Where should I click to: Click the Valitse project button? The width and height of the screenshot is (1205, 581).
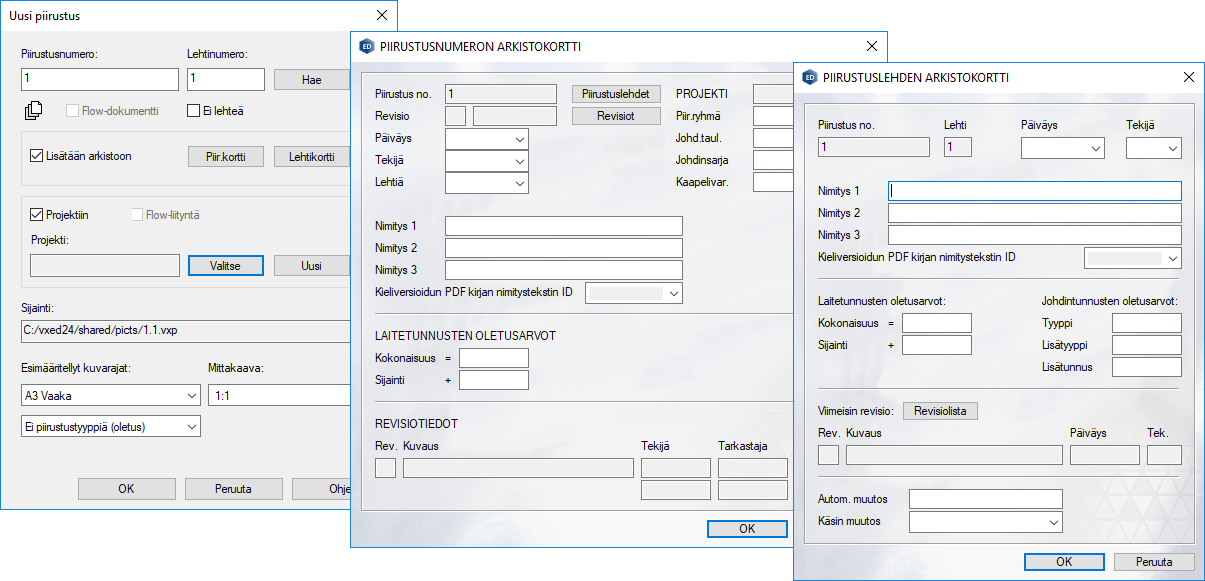tap(226, 265)
